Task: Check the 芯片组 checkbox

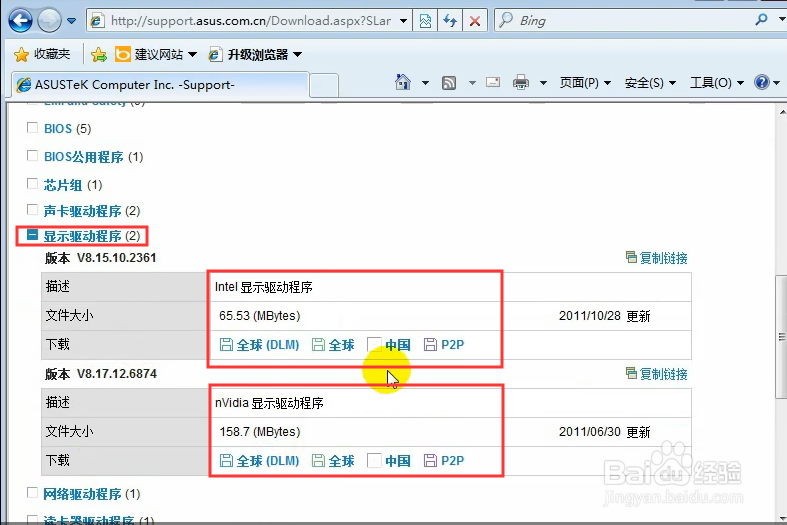Action: (32, 184)
